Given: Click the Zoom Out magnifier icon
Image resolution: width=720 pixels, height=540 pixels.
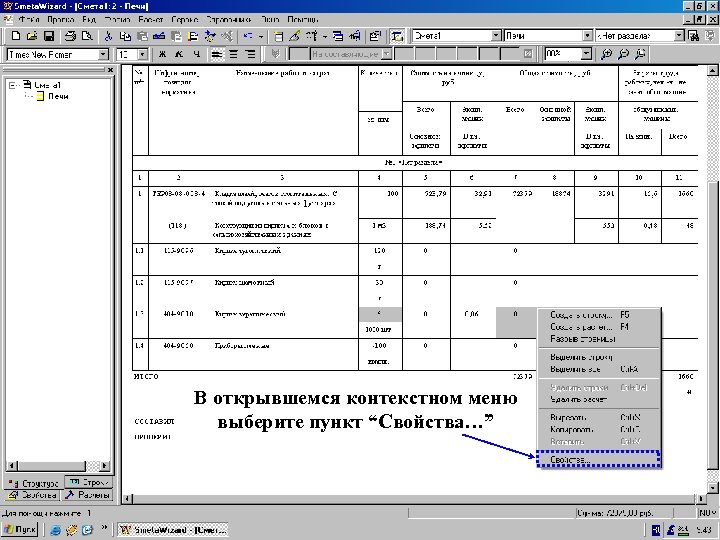Looking at the screenshot, I should [623, 54].
